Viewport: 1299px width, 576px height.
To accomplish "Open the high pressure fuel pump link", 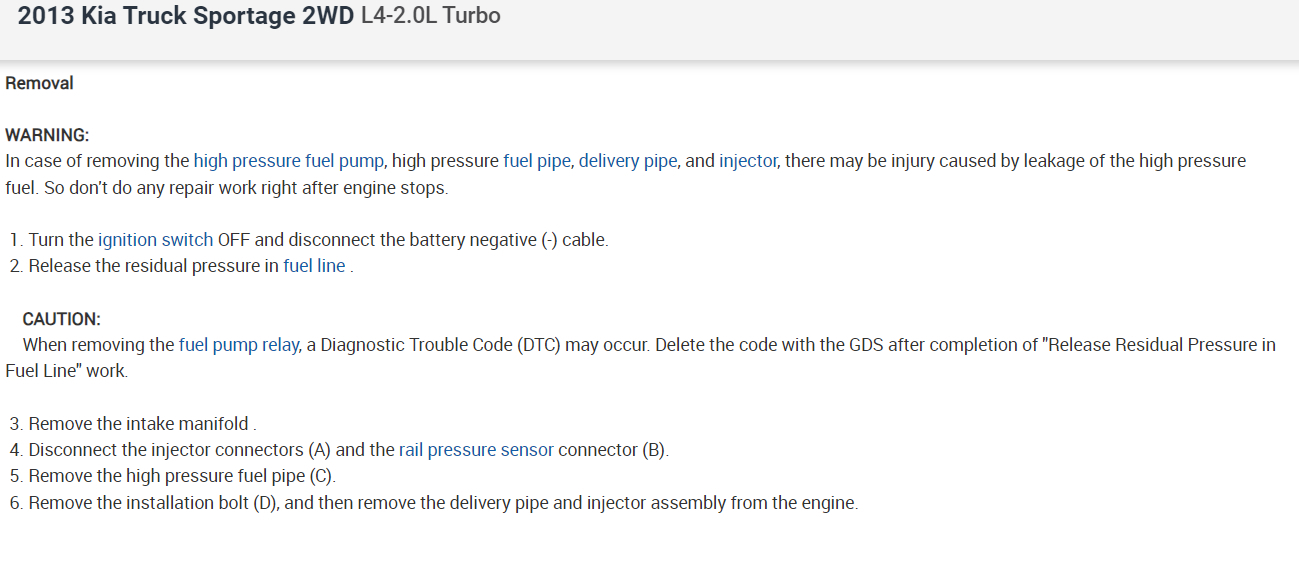I will [290, 161].
